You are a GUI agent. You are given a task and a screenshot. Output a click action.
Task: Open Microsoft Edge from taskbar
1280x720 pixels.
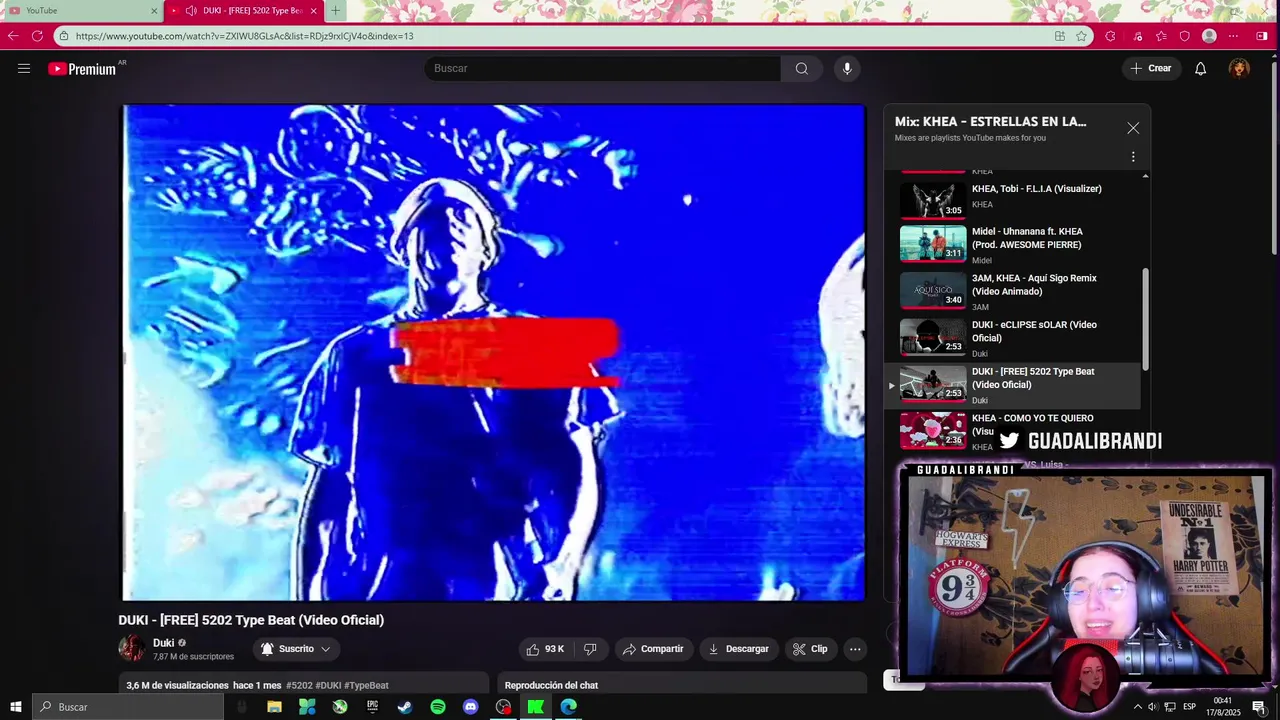tap(569, 707)
